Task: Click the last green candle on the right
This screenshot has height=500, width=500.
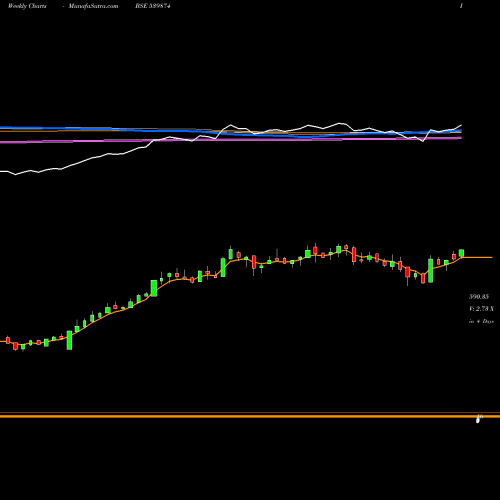Action: point(461,253)
